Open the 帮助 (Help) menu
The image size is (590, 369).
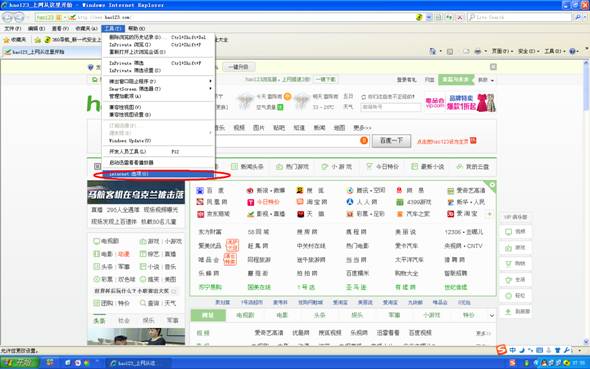(x=136, y=29)
